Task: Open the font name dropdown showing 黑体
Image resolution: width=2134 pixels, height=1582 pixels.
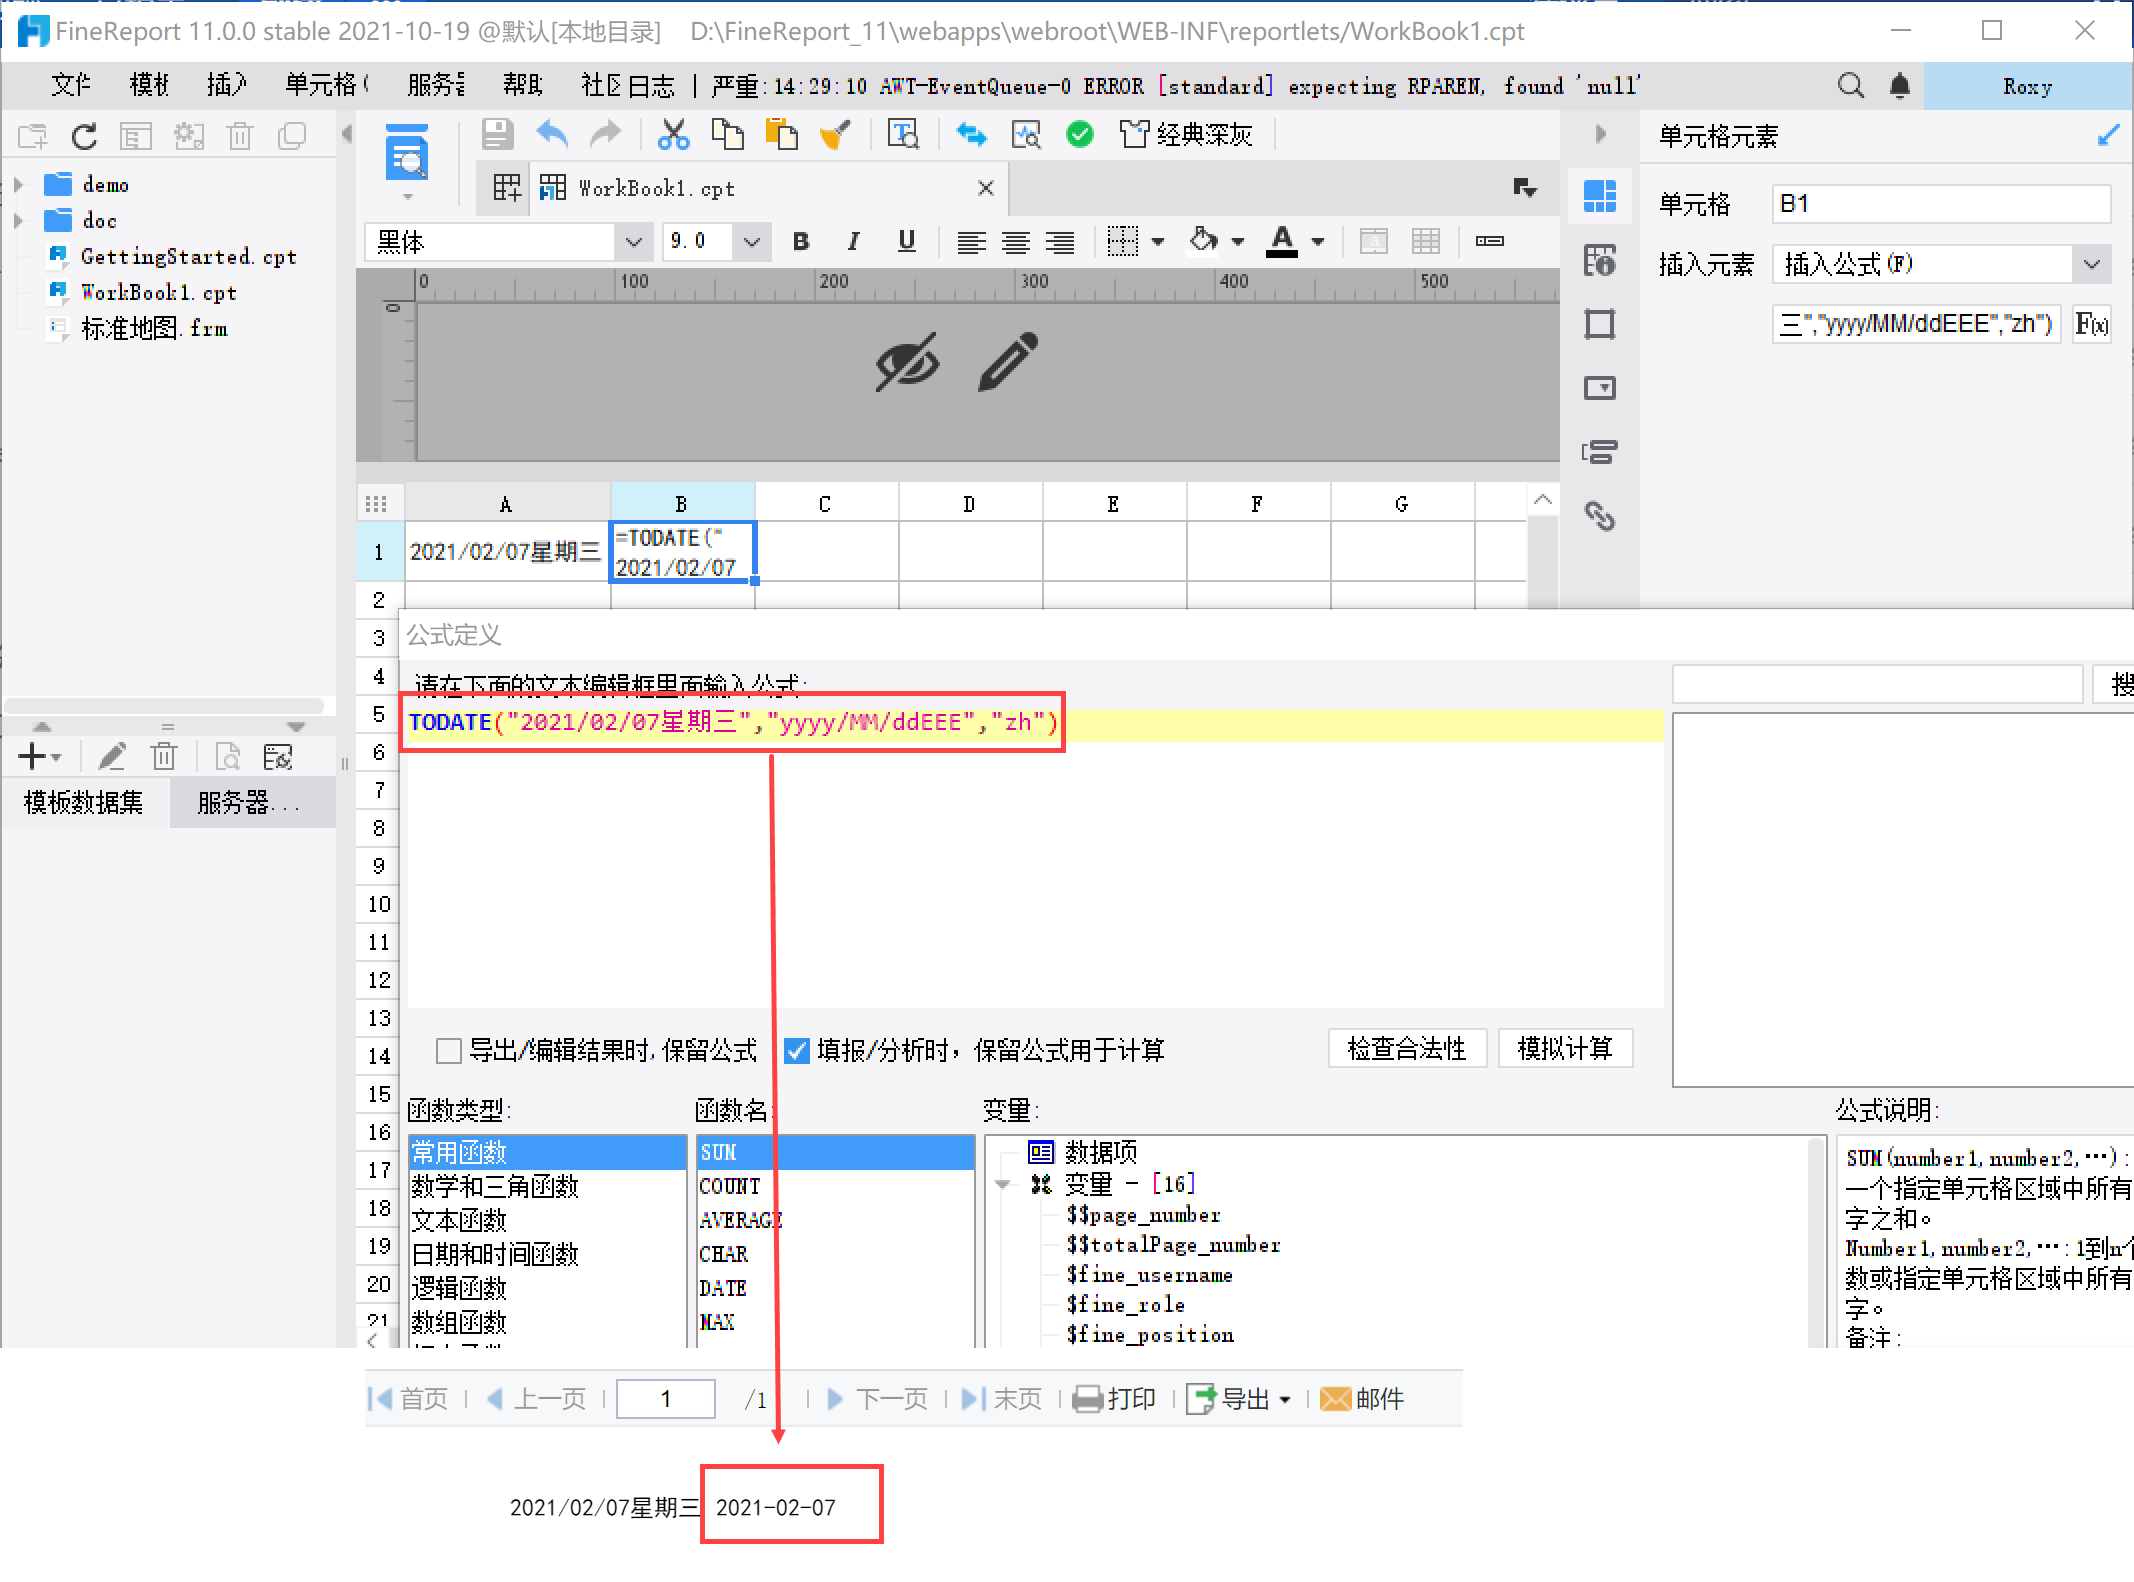Action: click(633, 242)
